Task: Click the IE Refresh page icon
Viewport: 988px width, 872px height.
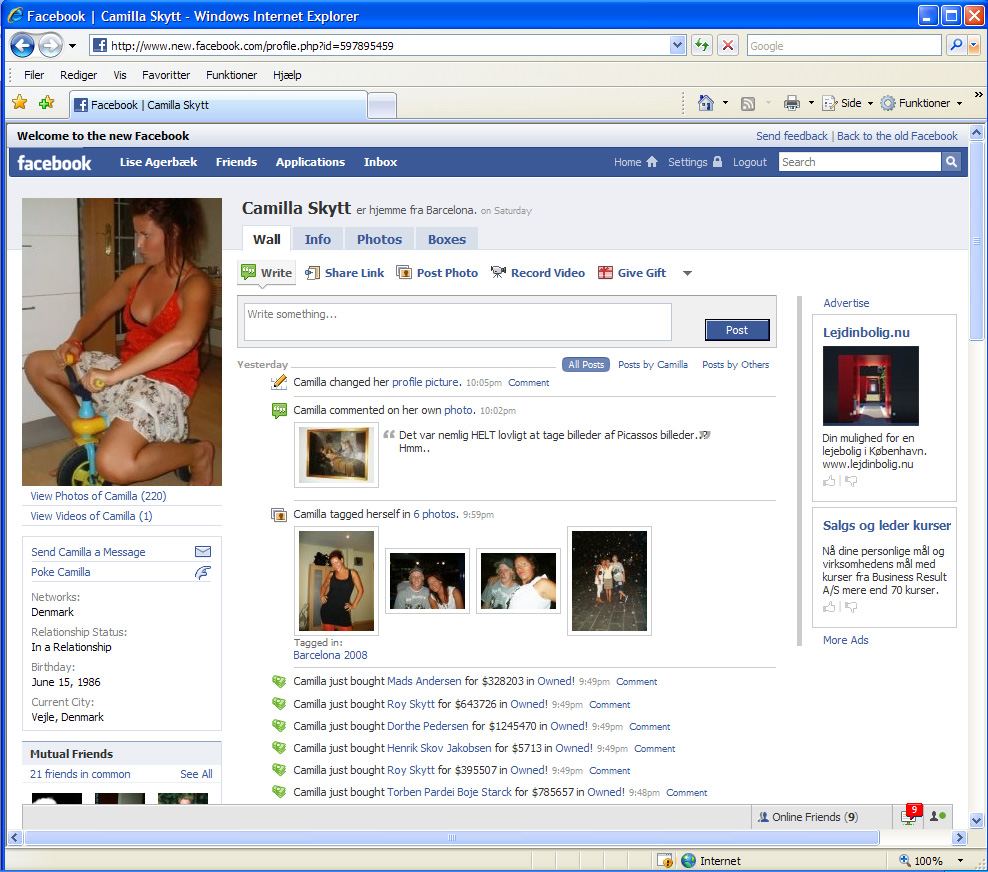Action: (701, 46)
